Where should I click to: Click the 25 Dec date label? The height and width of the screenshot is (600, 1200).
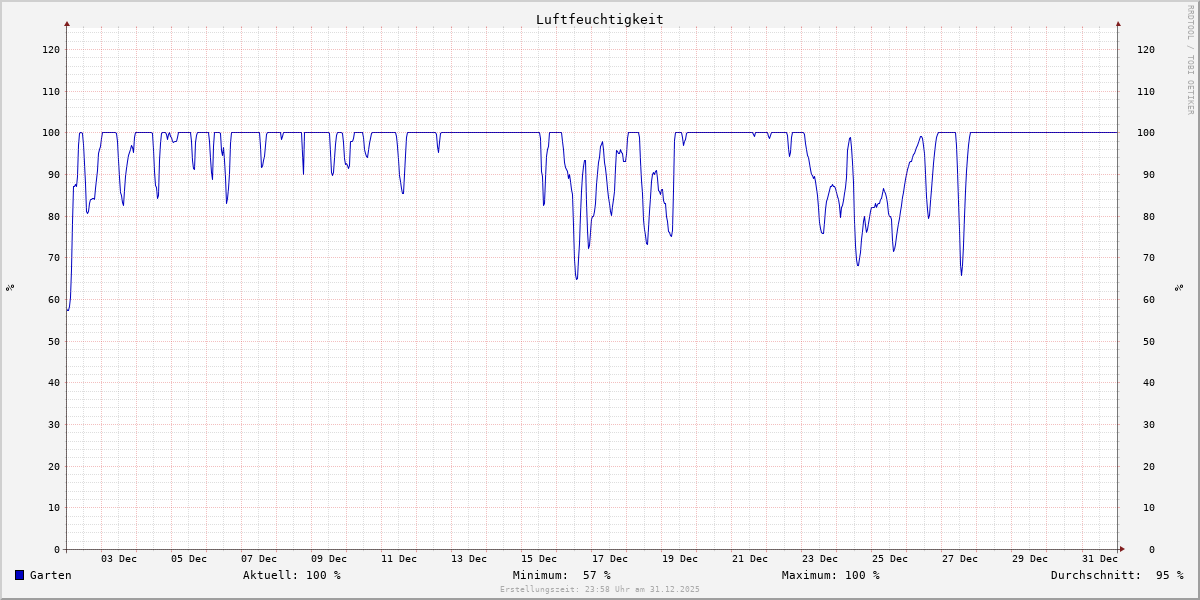pyautogui.click(x=890, y=559)
